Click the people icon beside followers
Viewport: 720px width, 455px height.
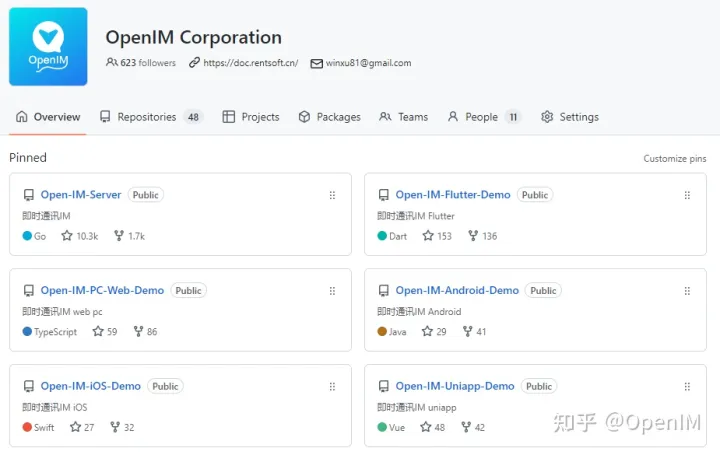[112, 62]
